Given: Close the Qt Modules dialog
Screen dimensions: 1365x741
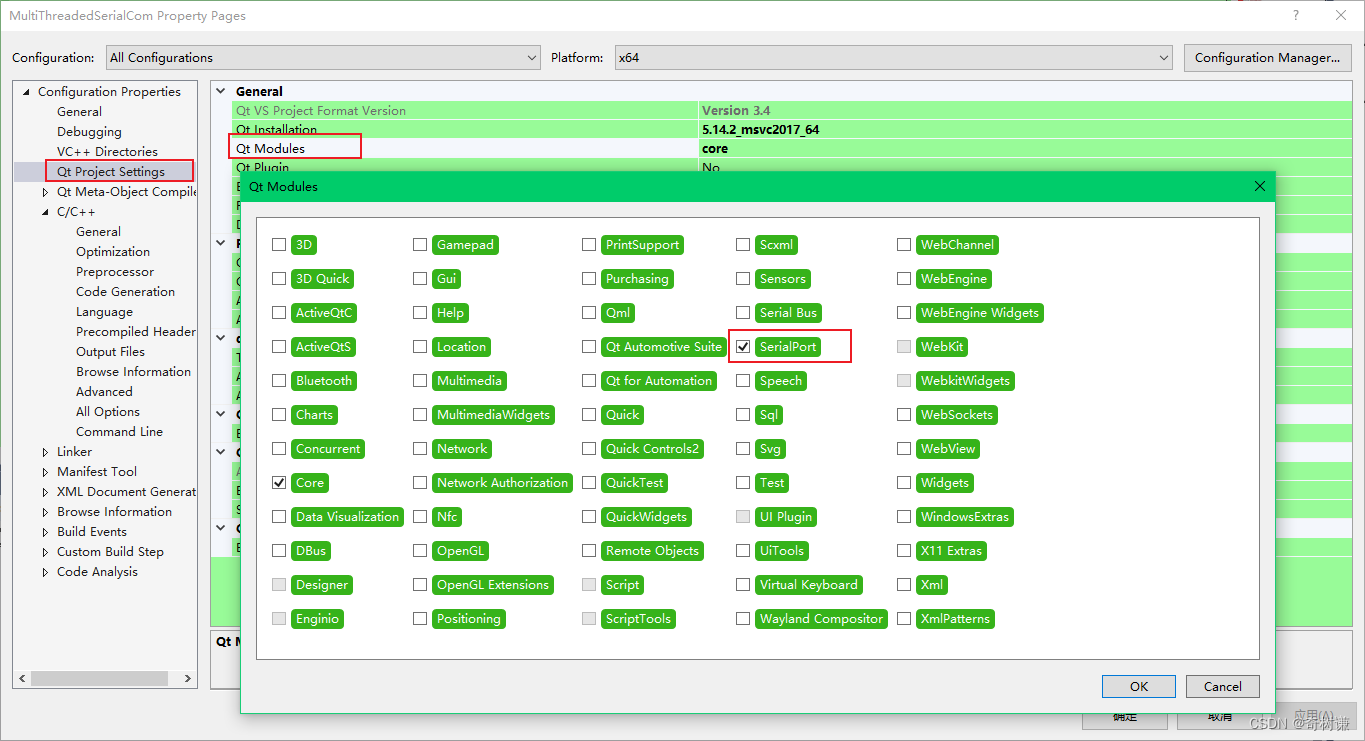Looking at the screenshot, I should (x=1260, y=186).
